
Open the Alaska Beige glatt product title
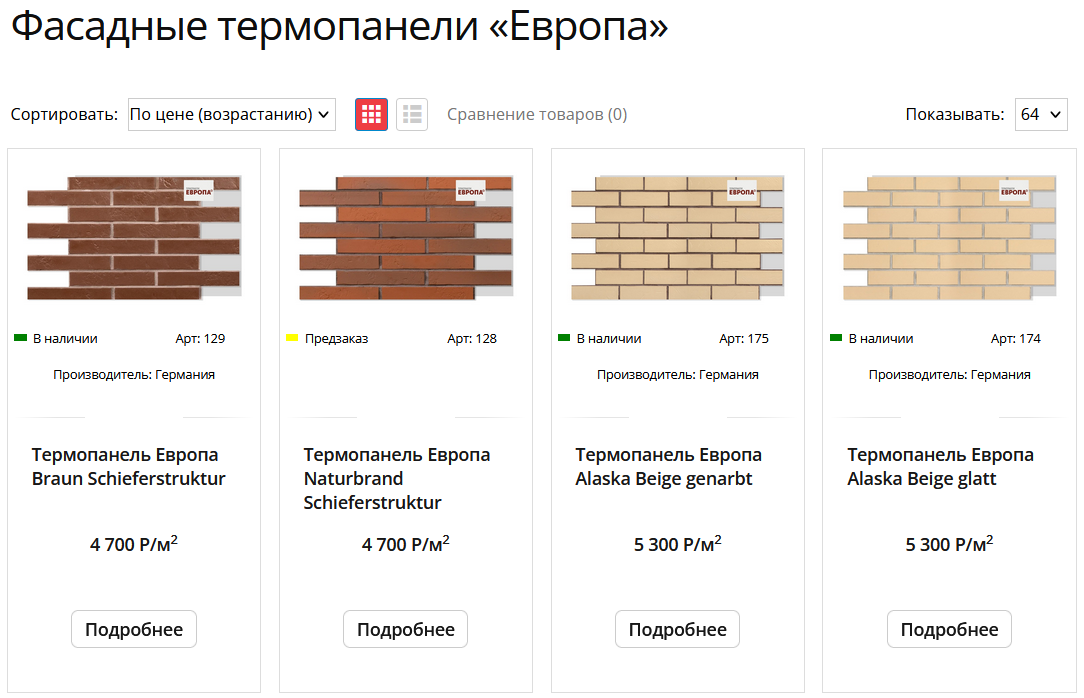point(940,466)
